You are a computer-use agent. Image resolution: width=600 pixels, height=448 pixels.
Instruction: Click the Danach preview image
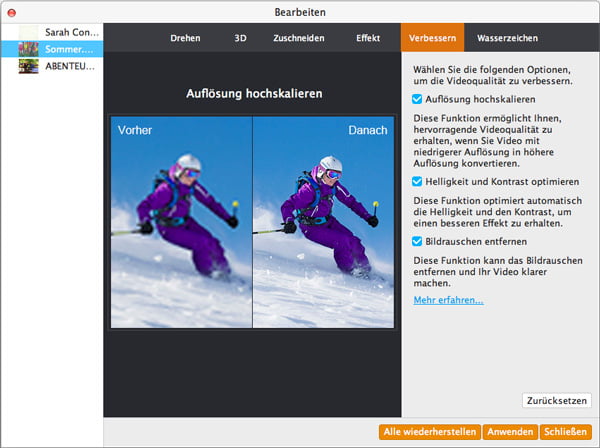tap(323, 222)
